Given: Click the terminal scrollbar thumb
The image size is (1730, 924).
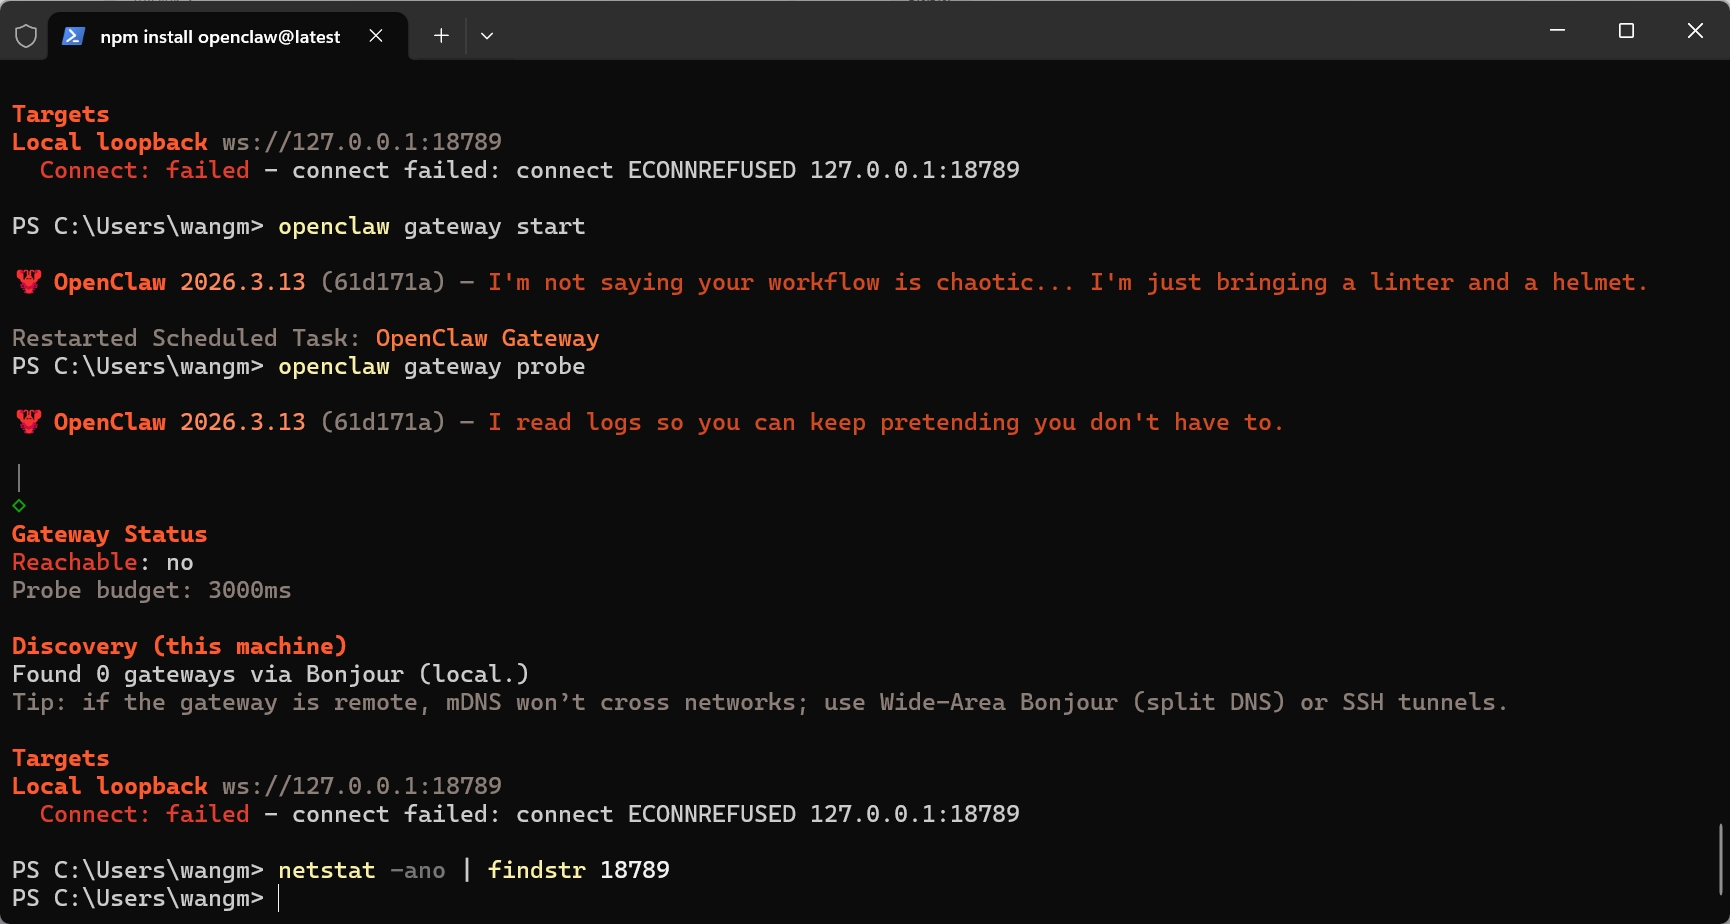Looking at the screenshot, I should (1720, 858).
